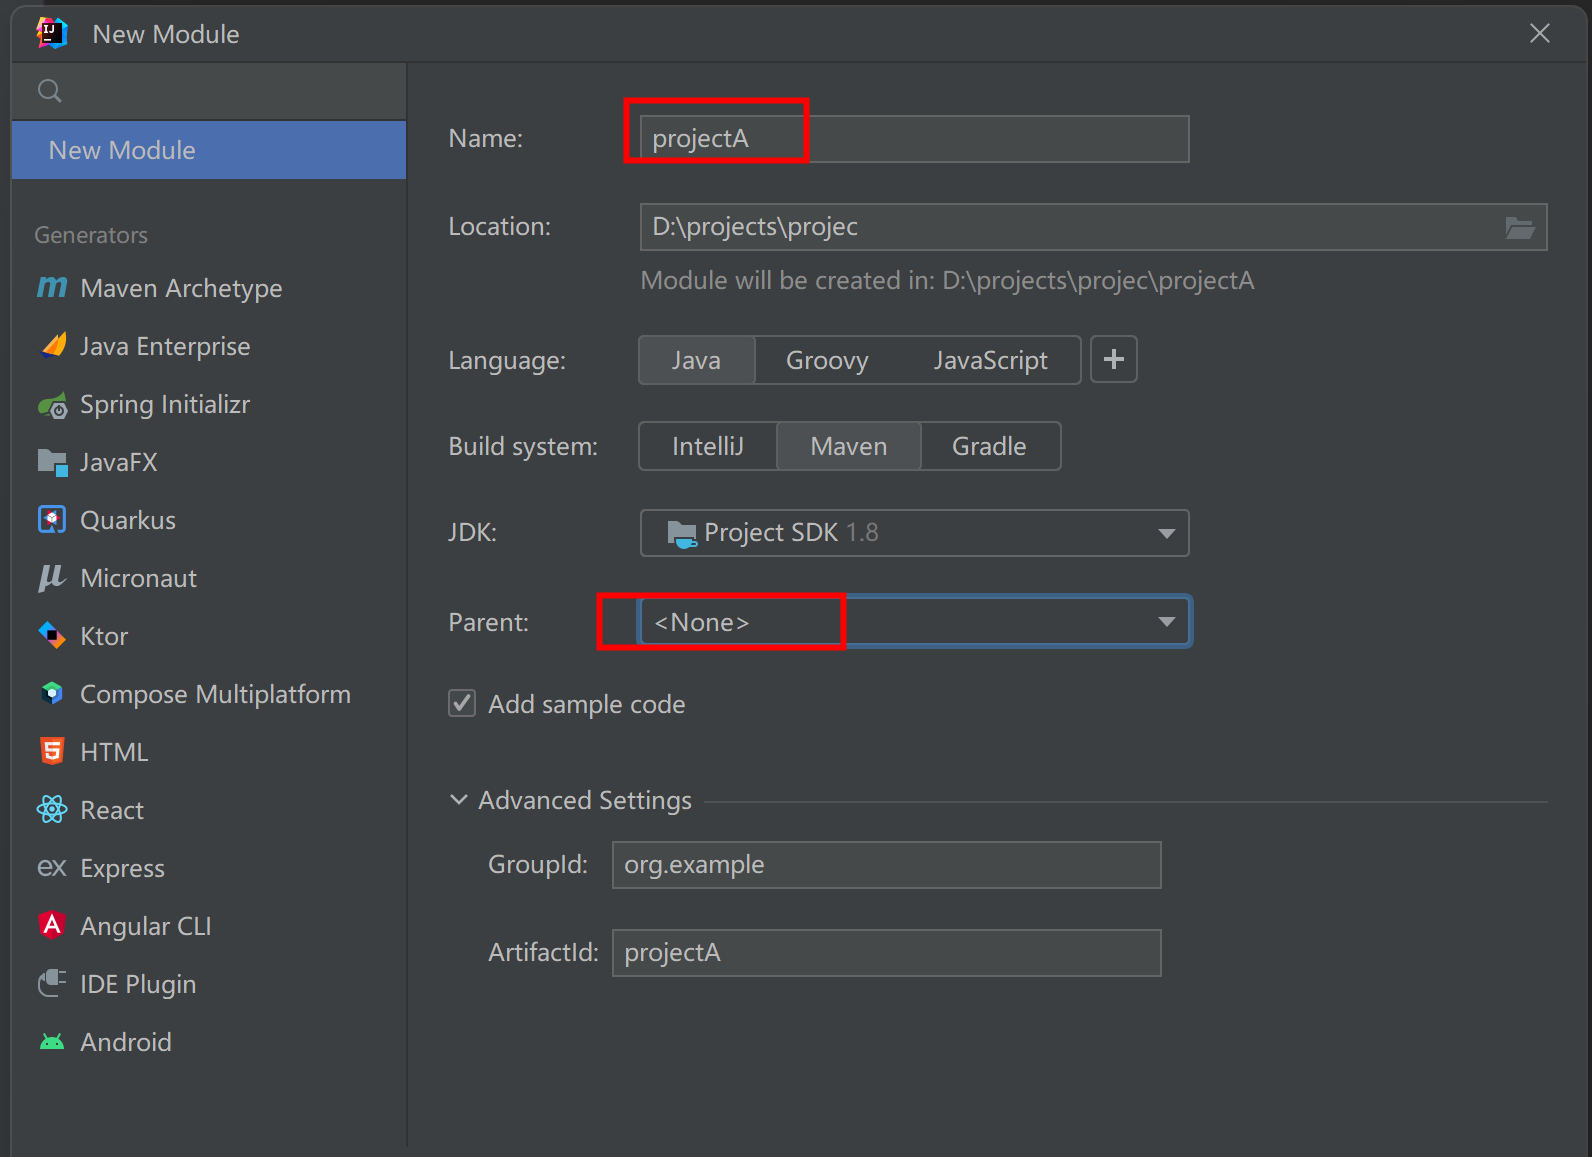Select New Module in the sidebar
This screenshot has height=1157, width=1592.
(209, 150)
